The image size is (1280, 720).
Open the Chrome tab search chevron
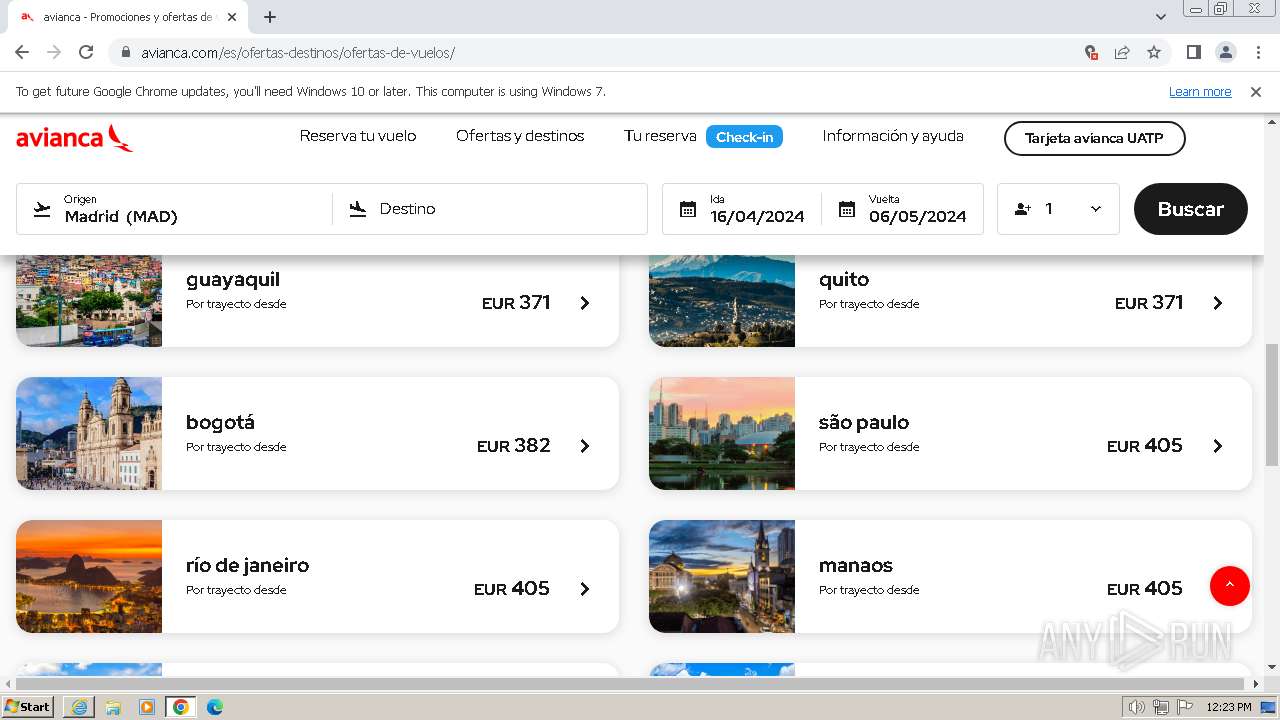coord(1161,17)
